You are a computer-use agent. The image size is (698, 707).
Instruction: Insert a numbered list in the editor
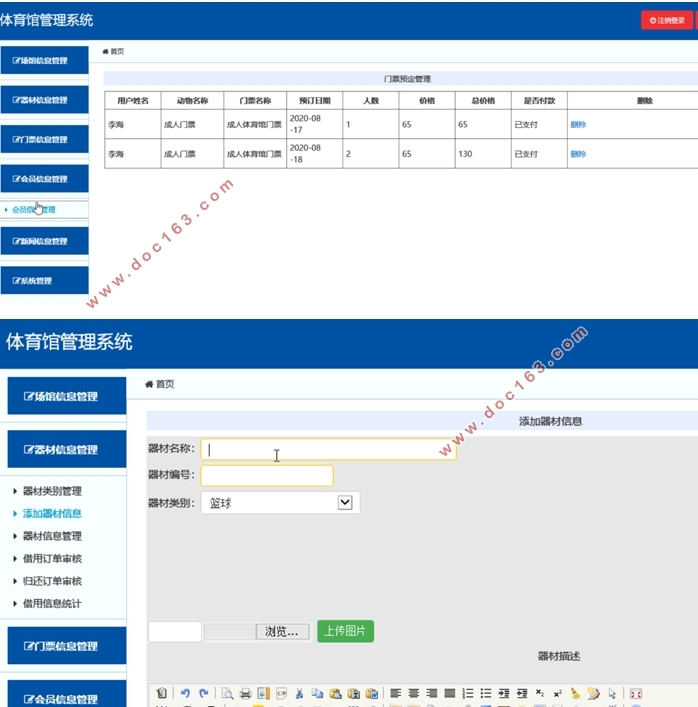pos(467,693)
